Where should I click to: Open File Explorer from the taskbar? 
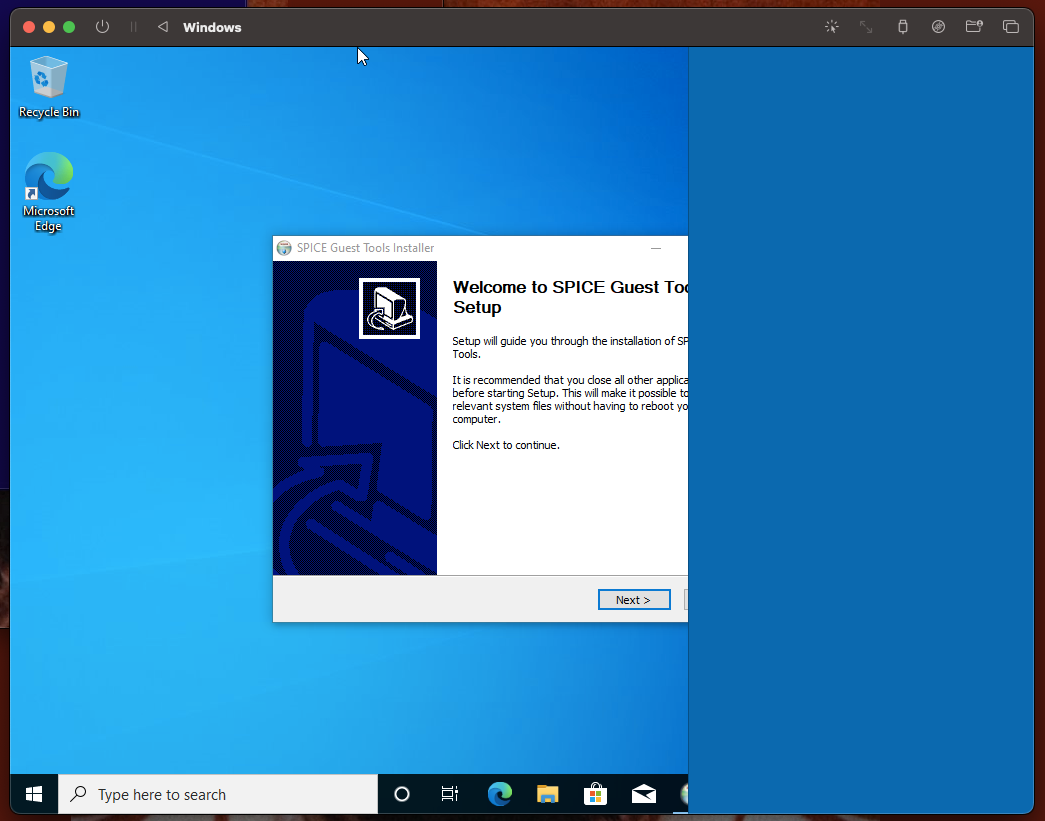tap(547, 794)
